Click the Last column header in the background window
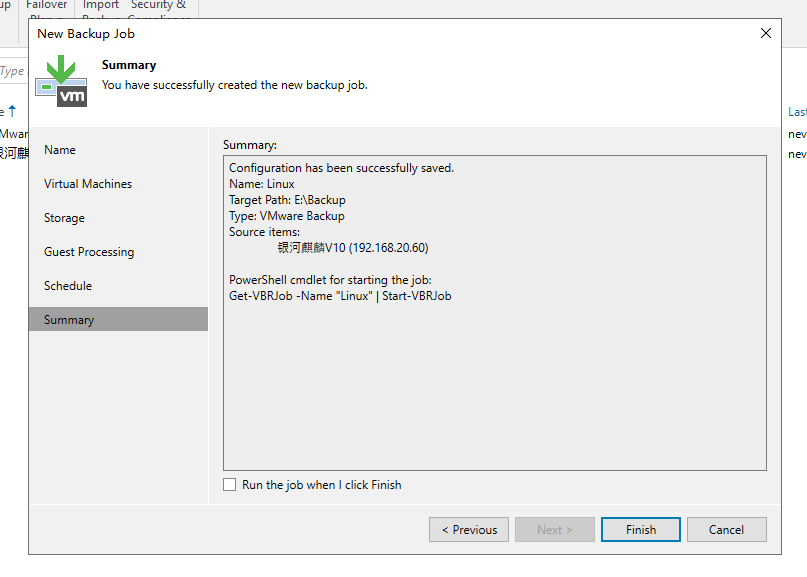 tap(797, 112)
